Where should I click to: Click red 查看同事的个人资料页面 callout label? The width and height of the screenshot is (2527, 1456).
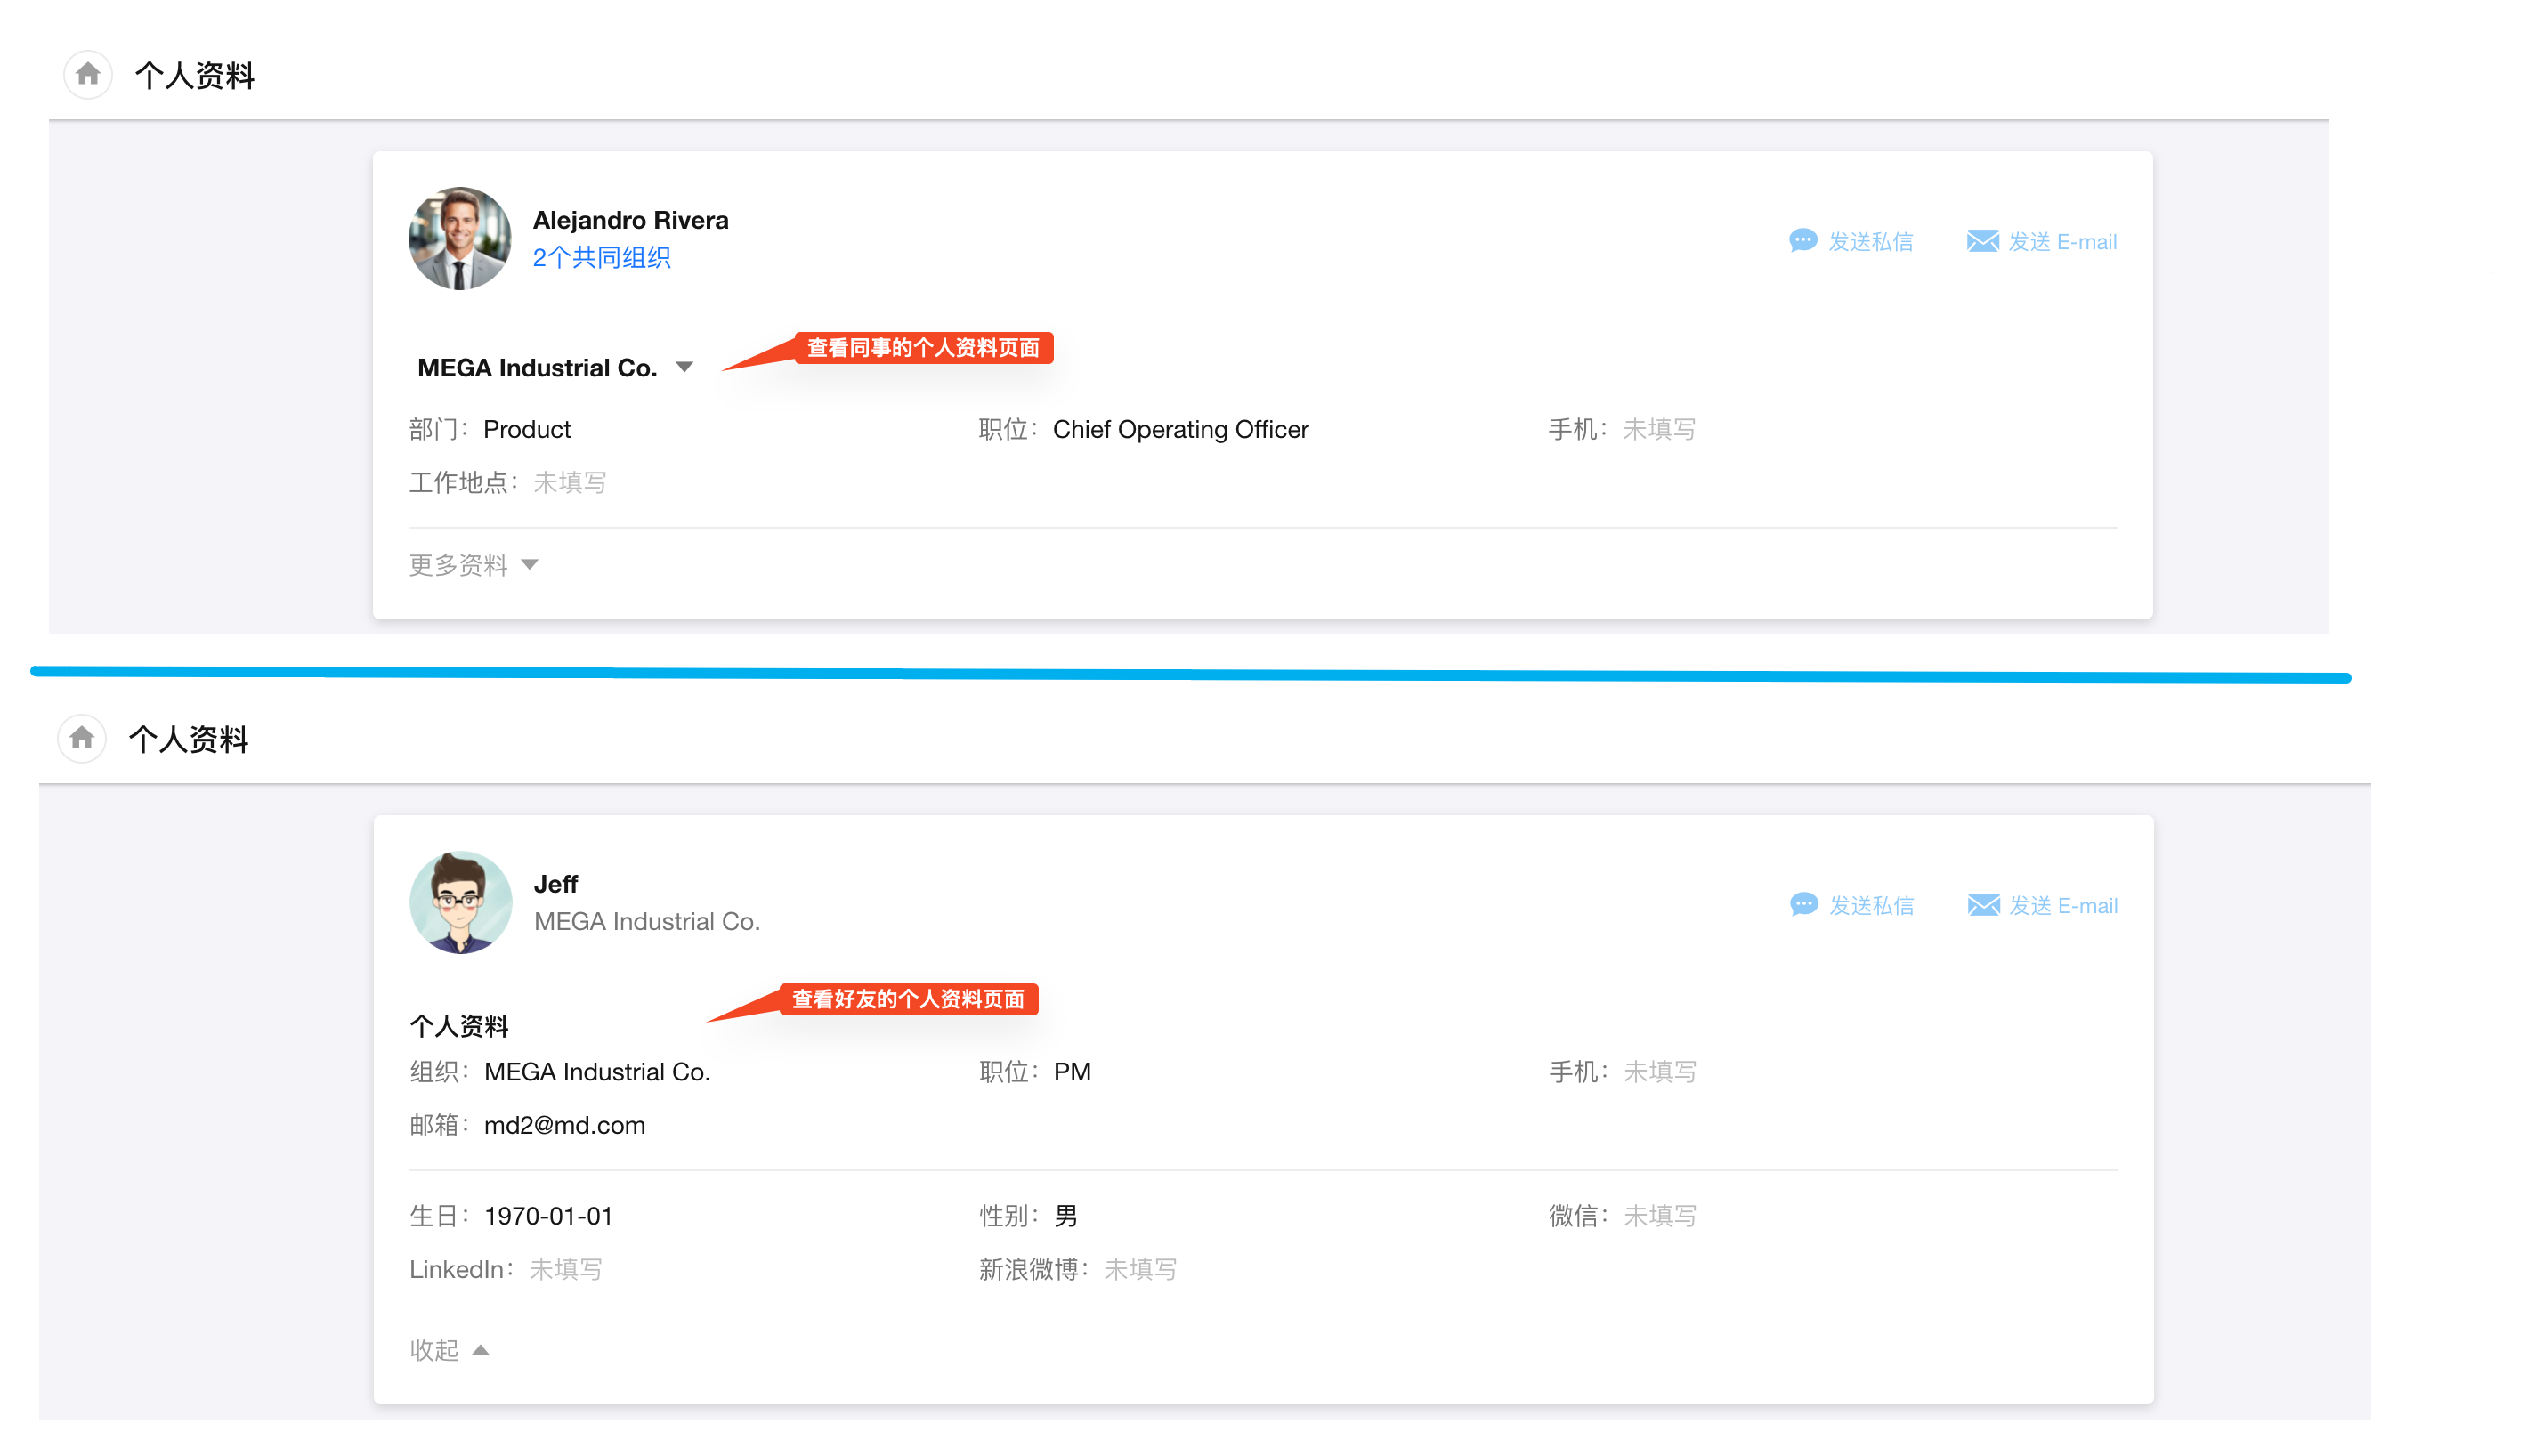pyautogui.click(x=923, y=348)
